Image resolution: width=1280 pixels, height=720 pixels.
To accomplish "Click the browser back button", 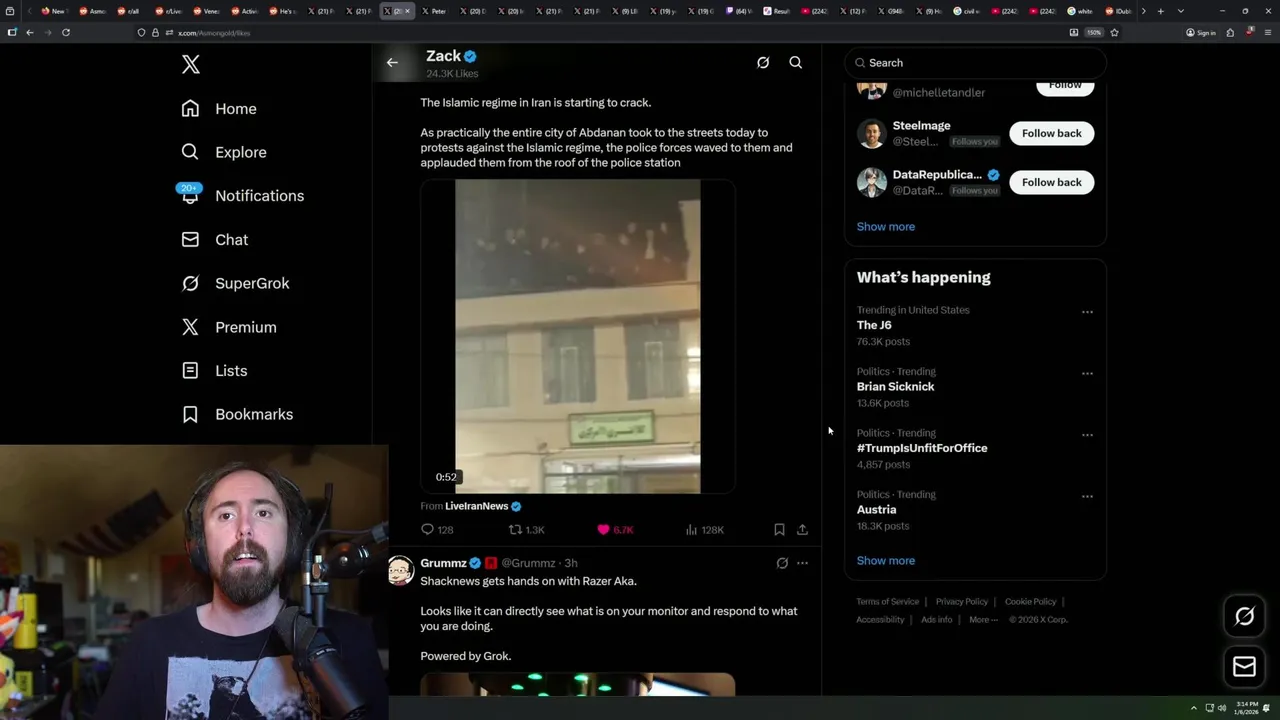I will tap(30, 32).
